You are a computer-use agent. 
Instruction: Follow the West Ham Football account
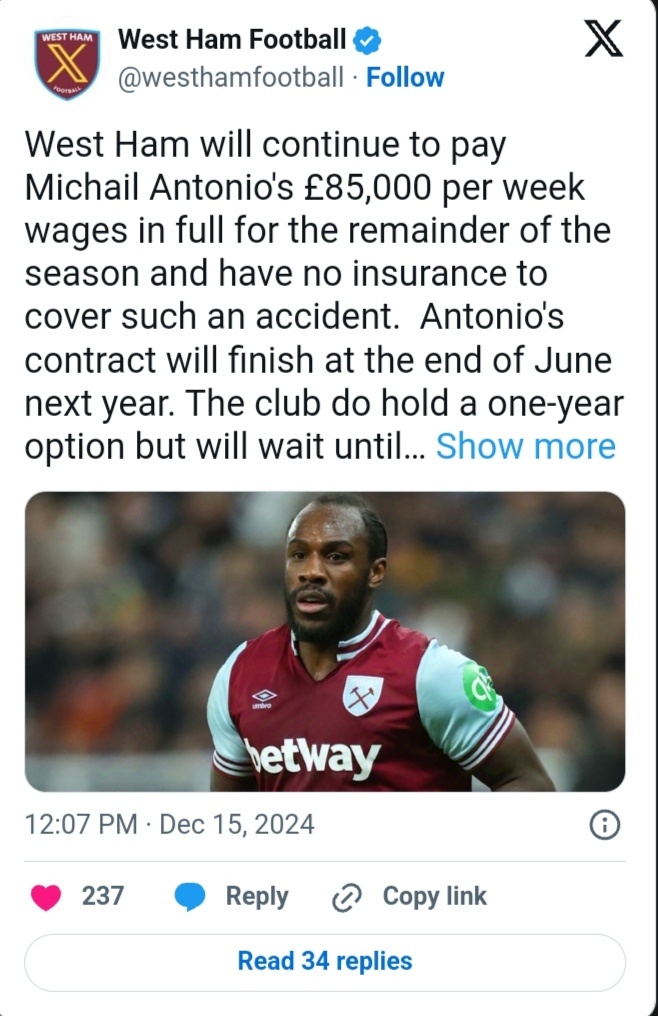point(405,77)
